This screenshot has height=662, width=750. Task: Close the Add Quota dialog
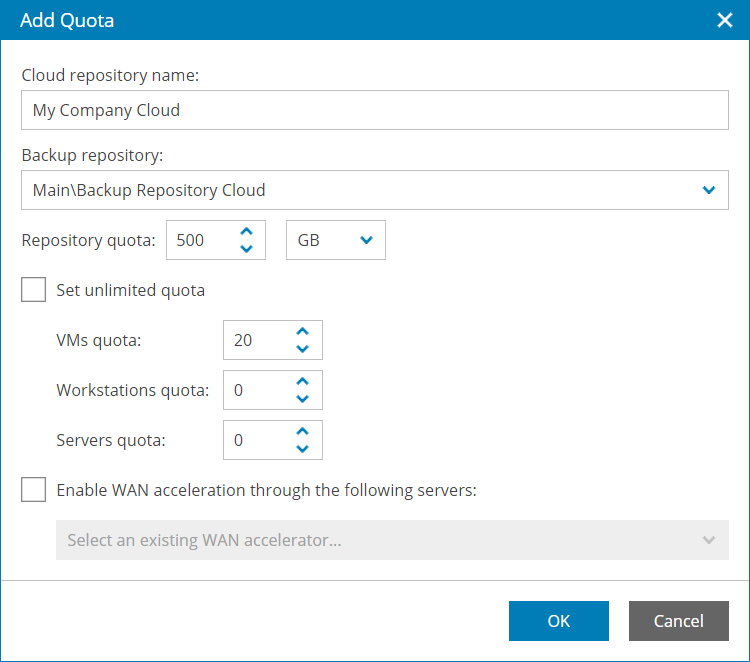725,20
